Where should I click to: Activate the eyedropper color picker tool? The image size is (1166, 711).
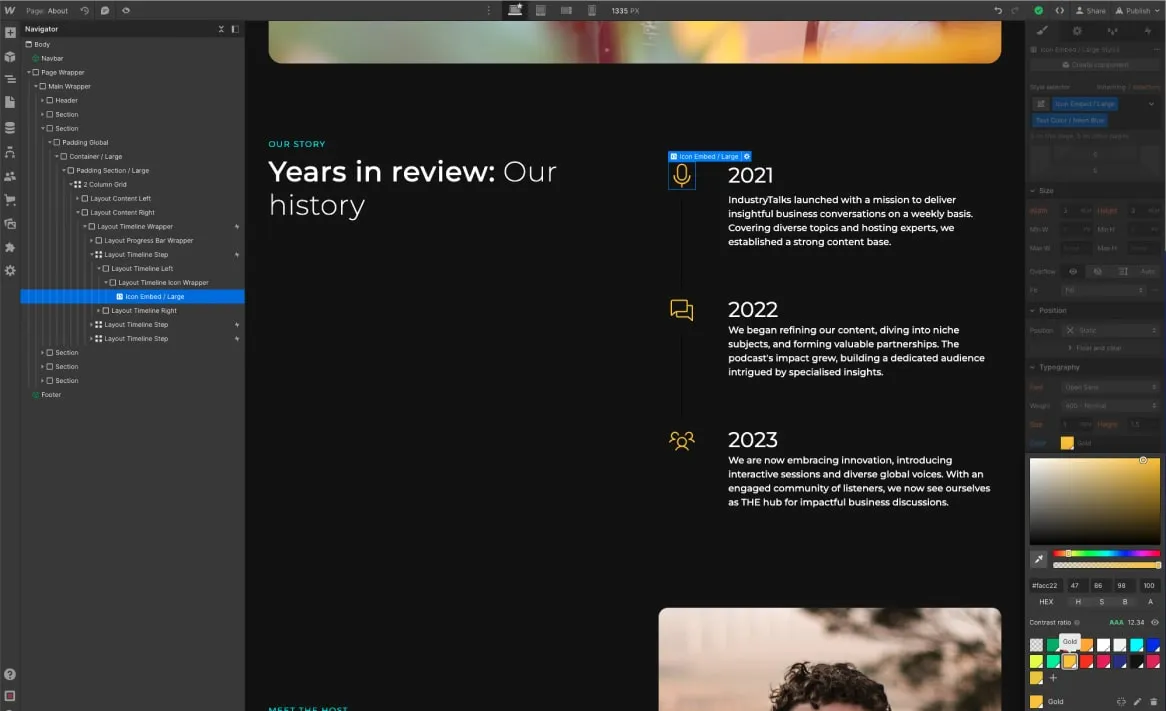(x=1039, y=559)
